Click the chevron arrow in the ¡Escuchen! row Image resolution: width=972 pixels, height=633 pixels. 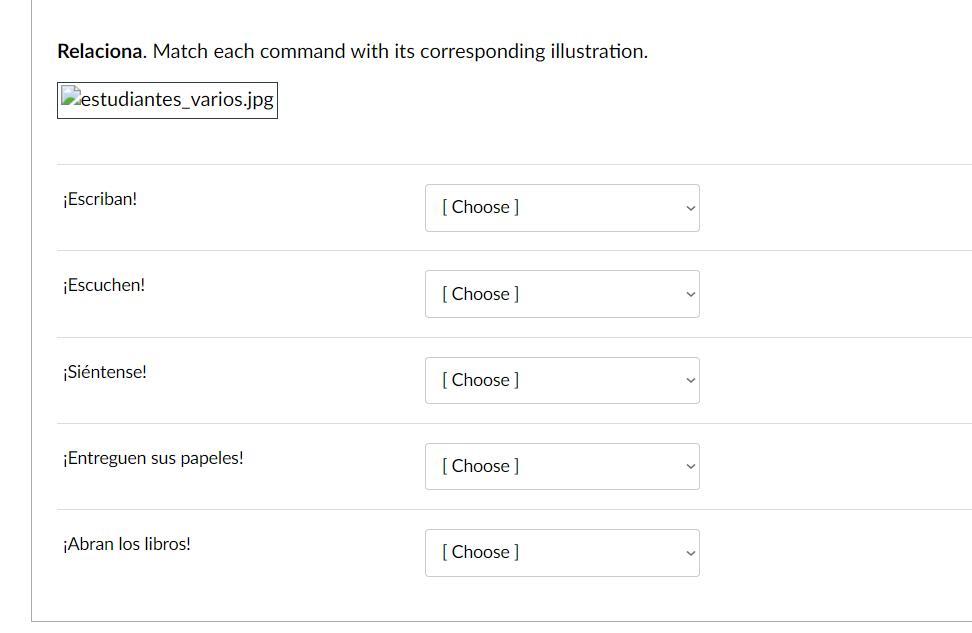point(689,294)
